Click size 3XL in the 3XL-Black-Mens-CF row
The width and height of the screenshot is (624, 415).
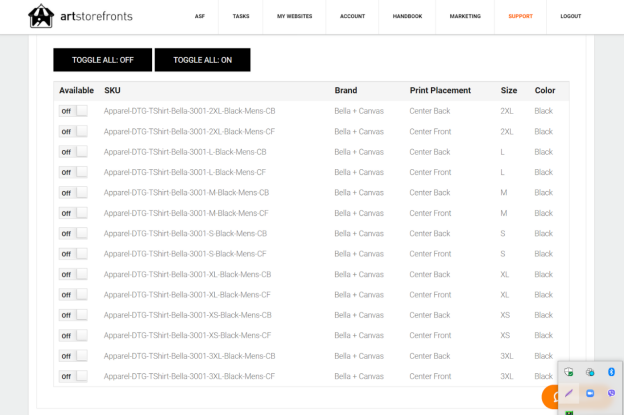(507, 376)
